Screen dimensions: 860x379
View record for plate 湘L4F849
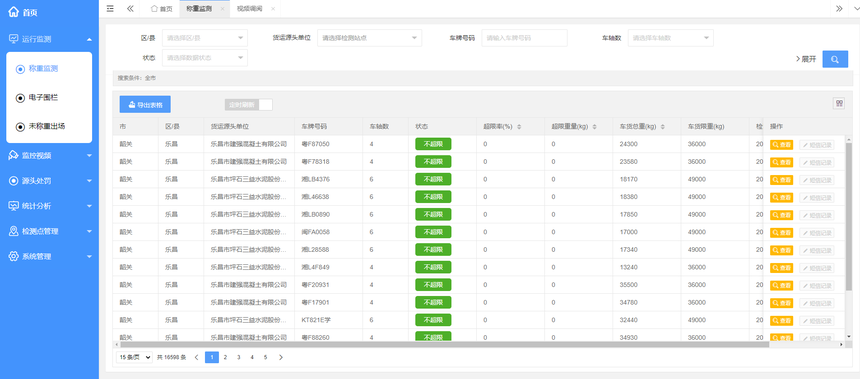tap(781, 268)
